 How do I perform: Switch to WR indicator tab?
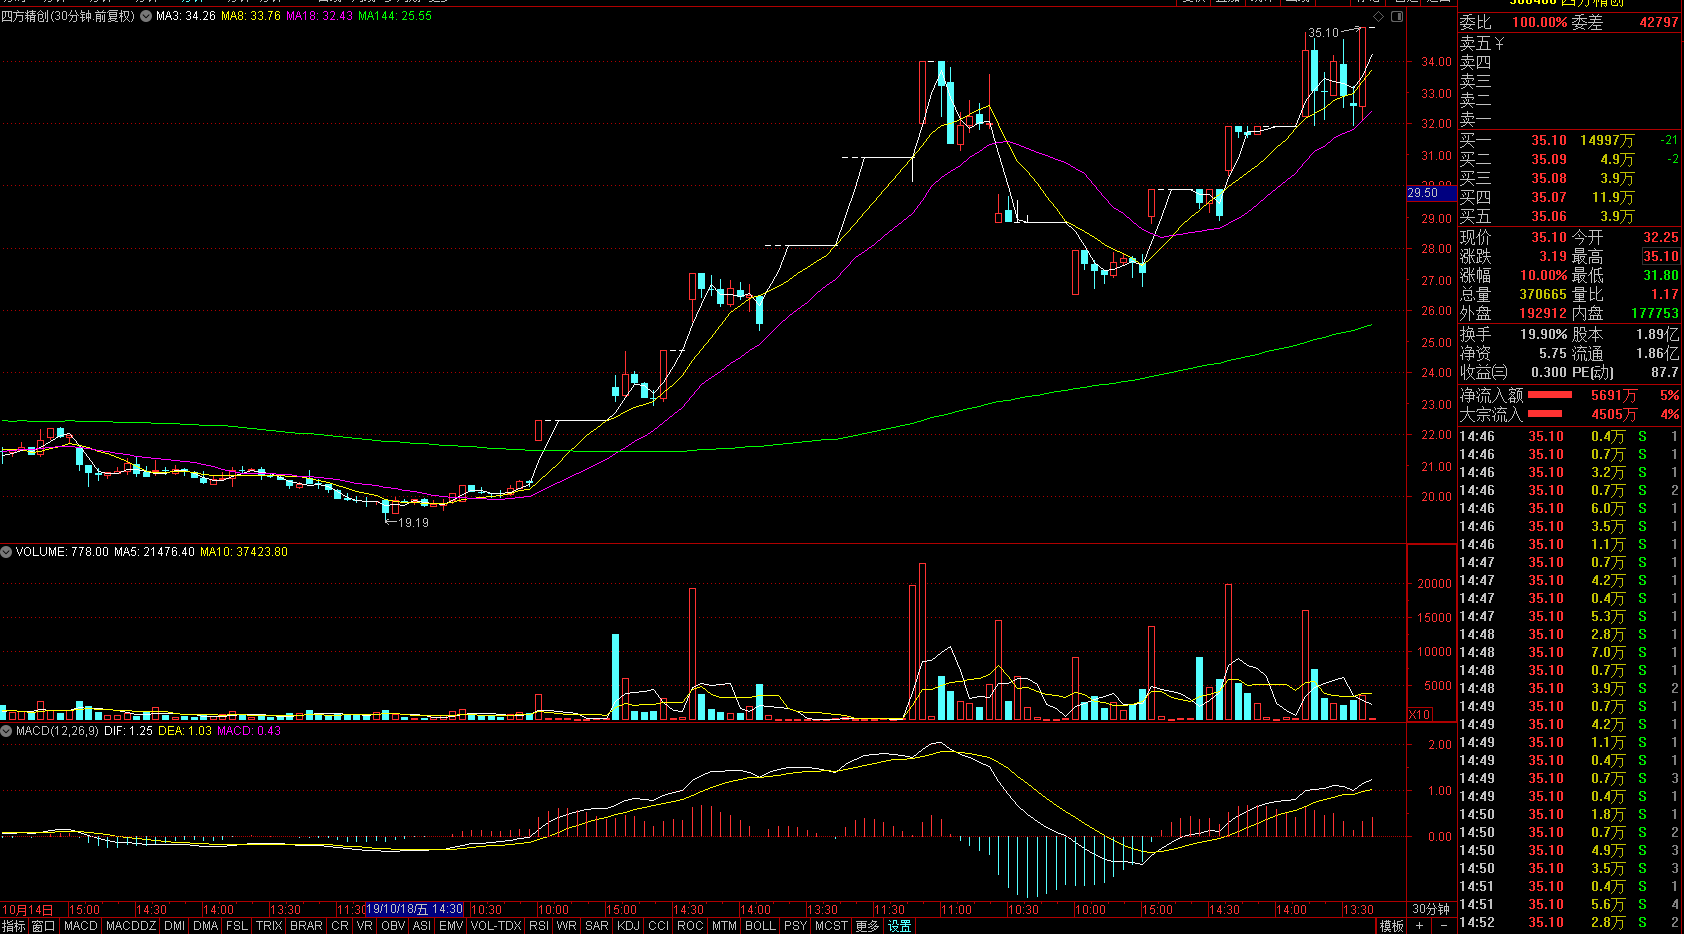coord(566,926)
